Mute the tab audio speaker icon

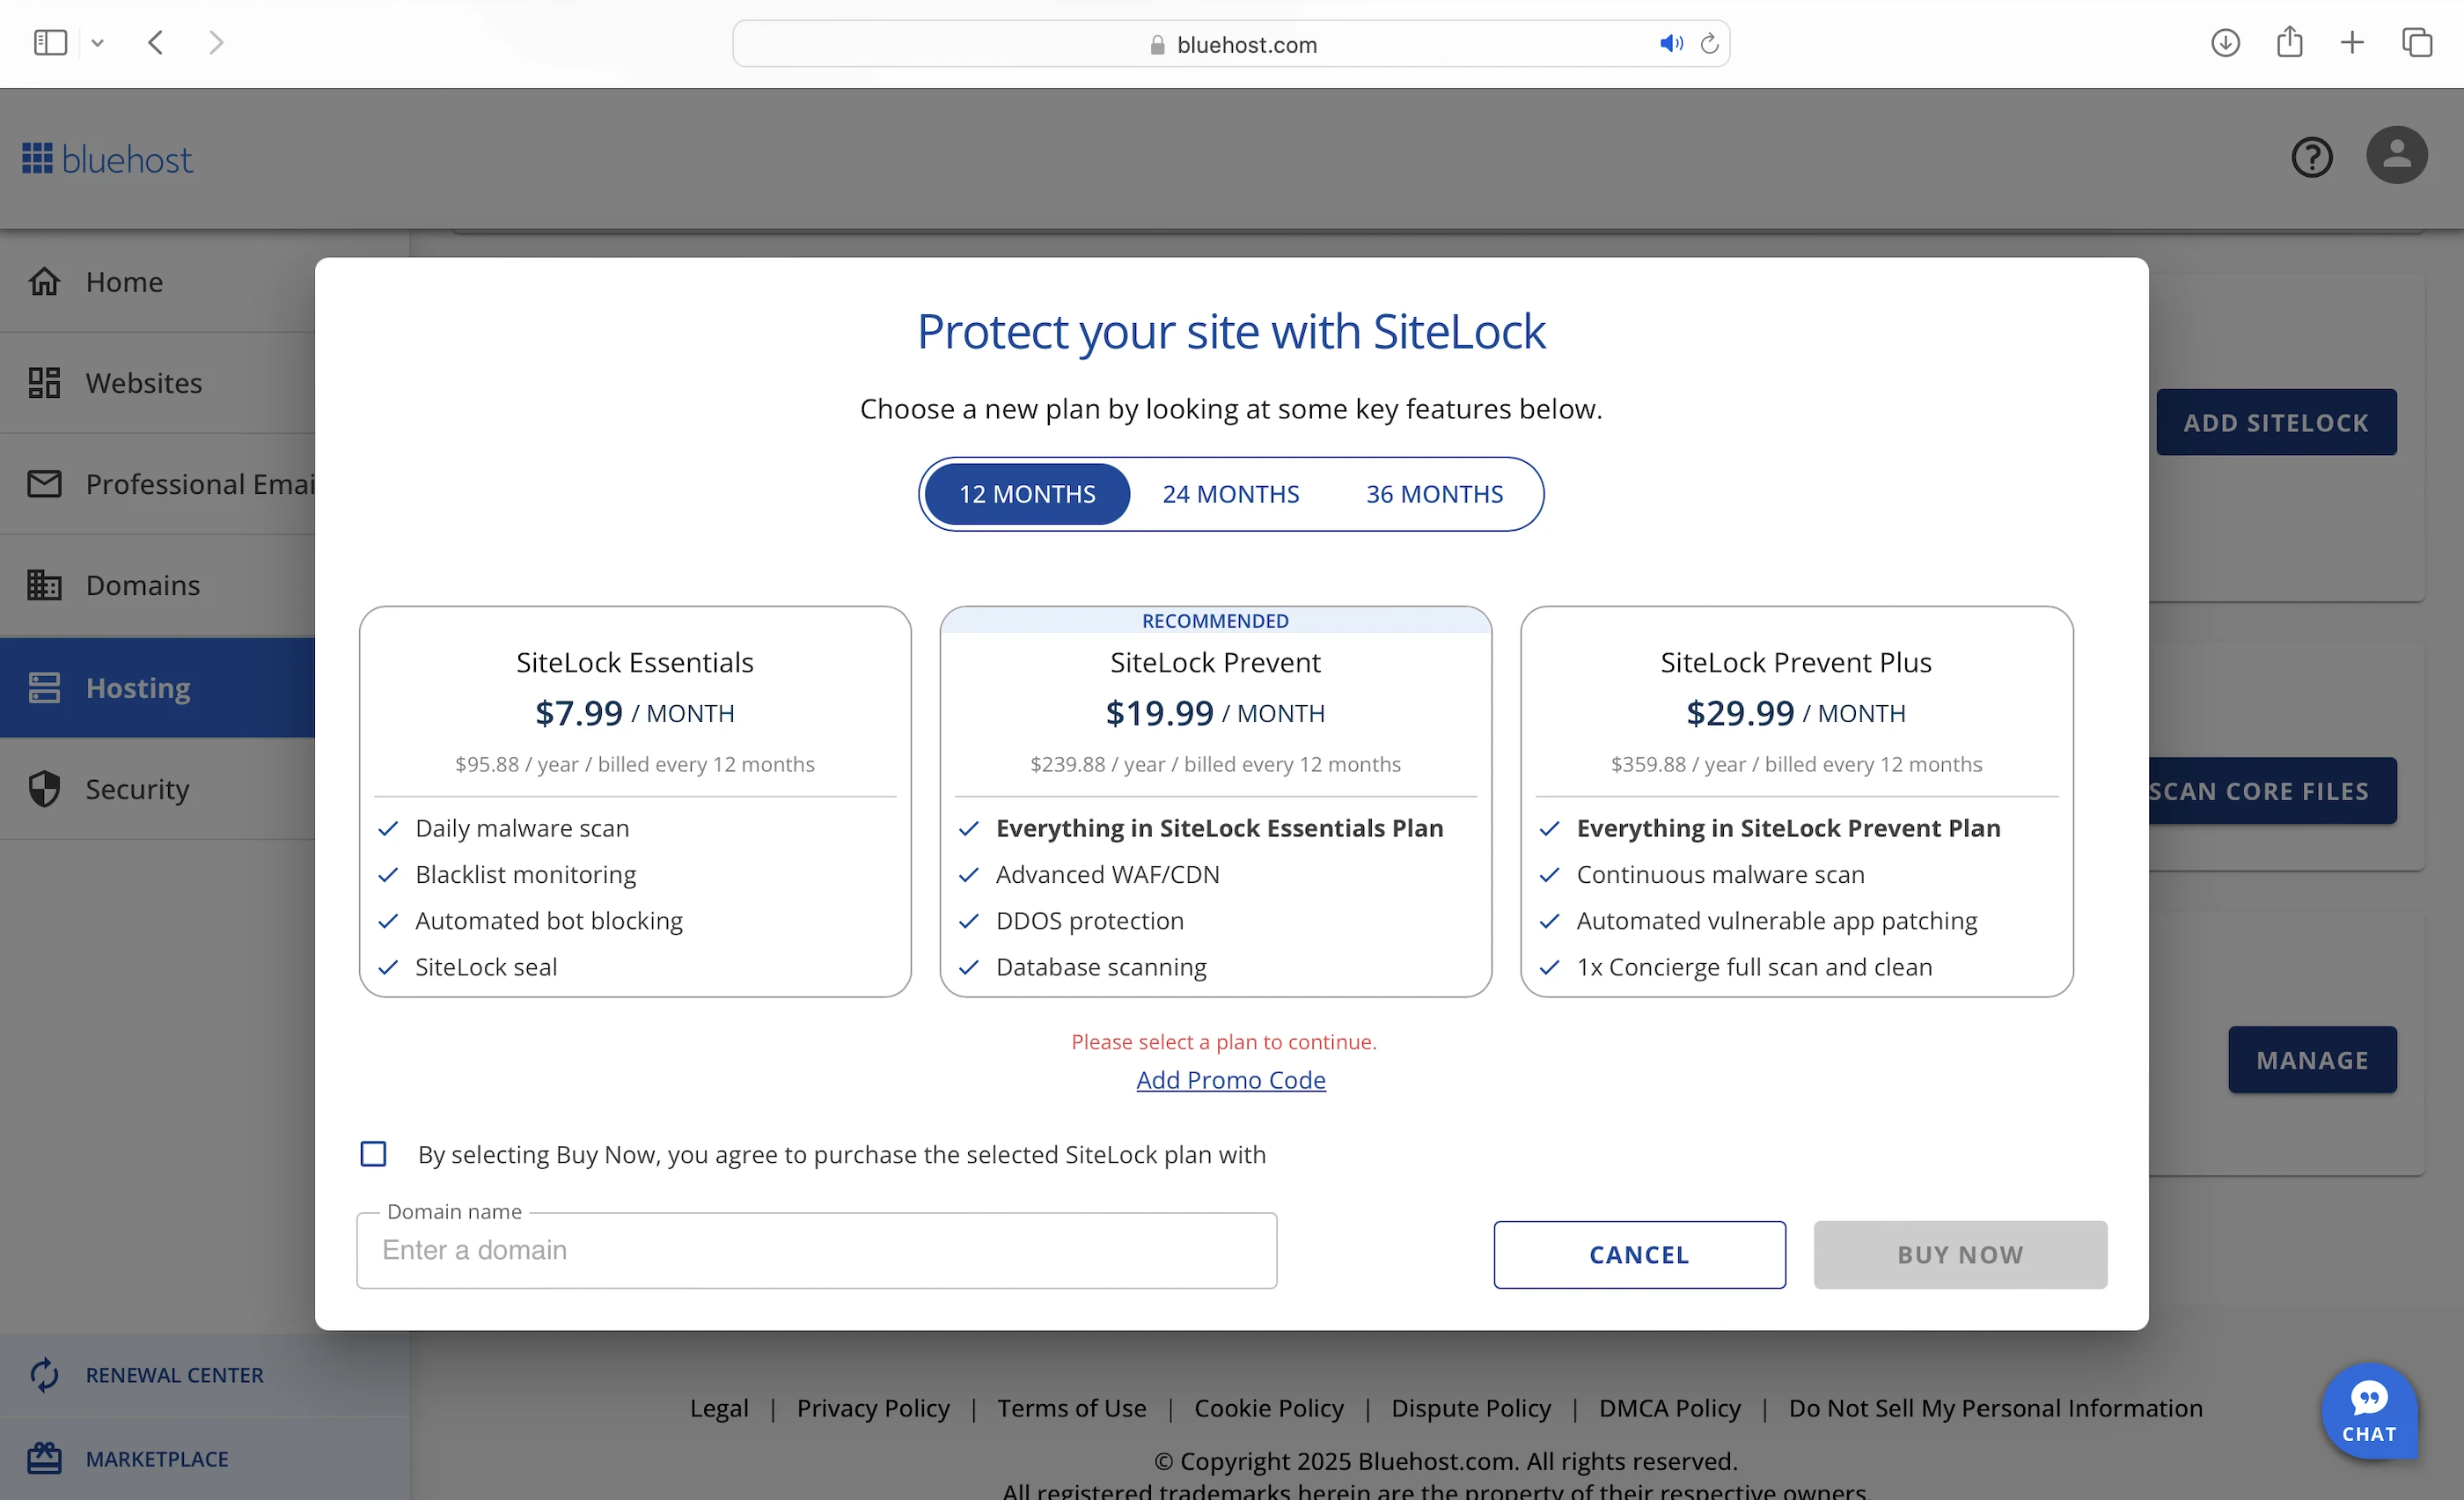coord(1671,44)
